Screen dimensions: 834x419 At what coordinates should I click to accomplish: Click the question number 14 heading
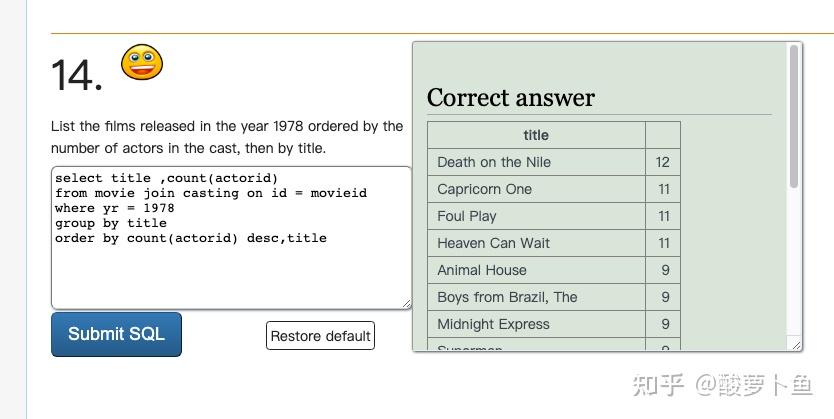pyautogui.click(x=77, y=76)
